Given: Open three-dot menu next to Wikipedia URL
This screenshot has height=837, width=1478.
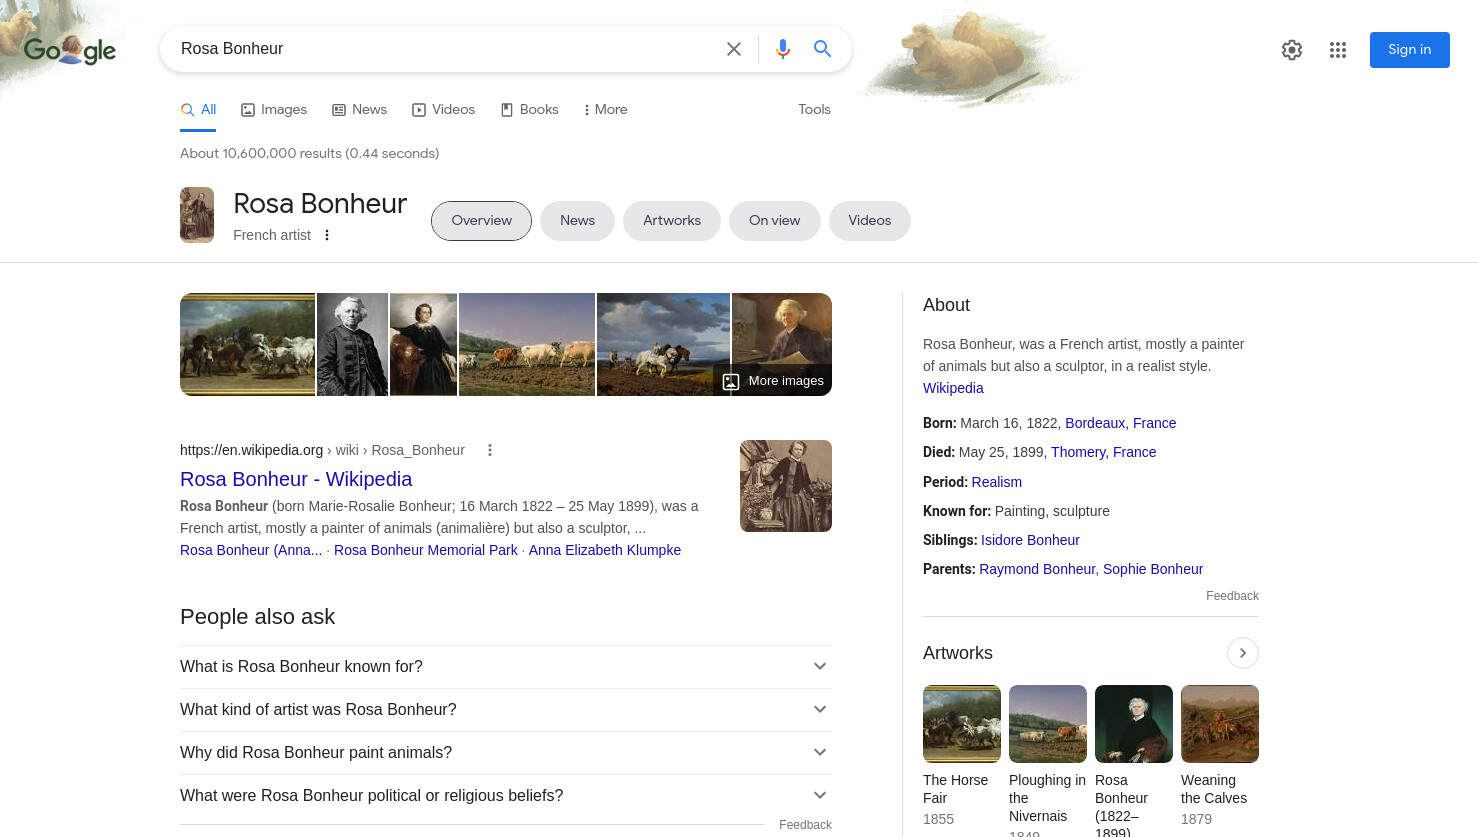Looking at the screenshot, I should 490,450.
